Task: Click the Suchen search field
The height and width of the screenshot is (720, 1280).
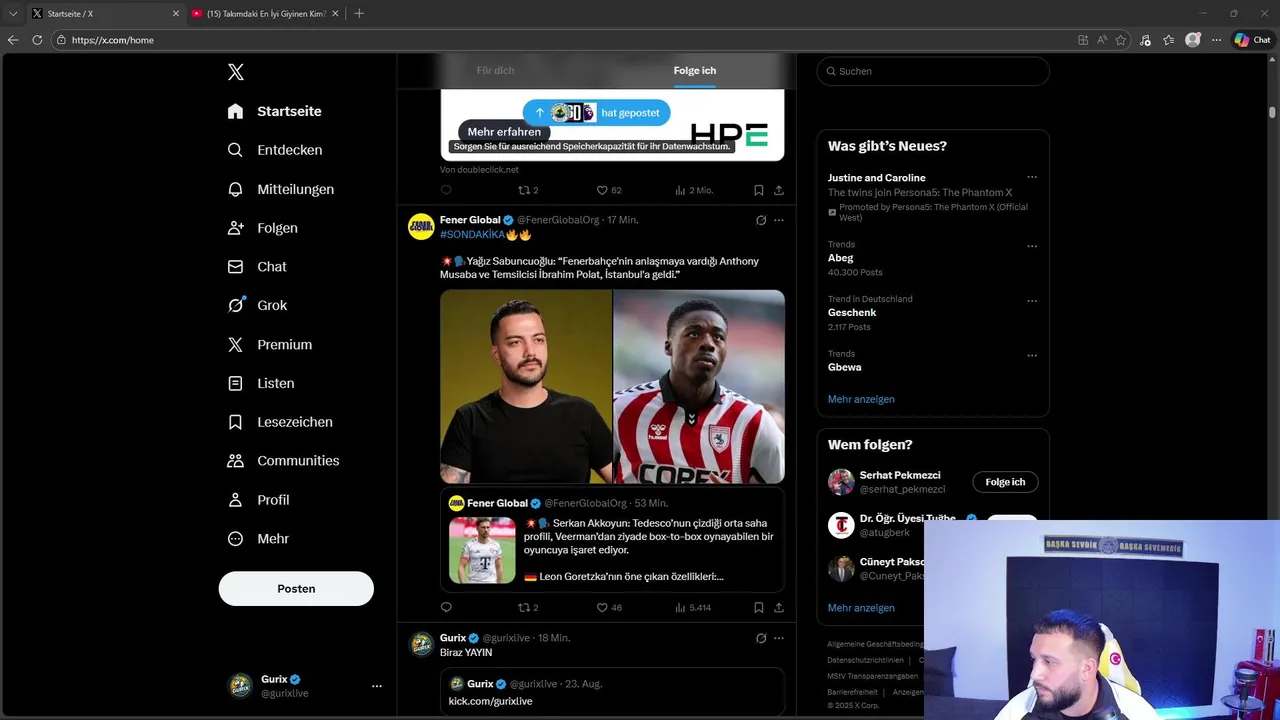Action: coord(933,71)
